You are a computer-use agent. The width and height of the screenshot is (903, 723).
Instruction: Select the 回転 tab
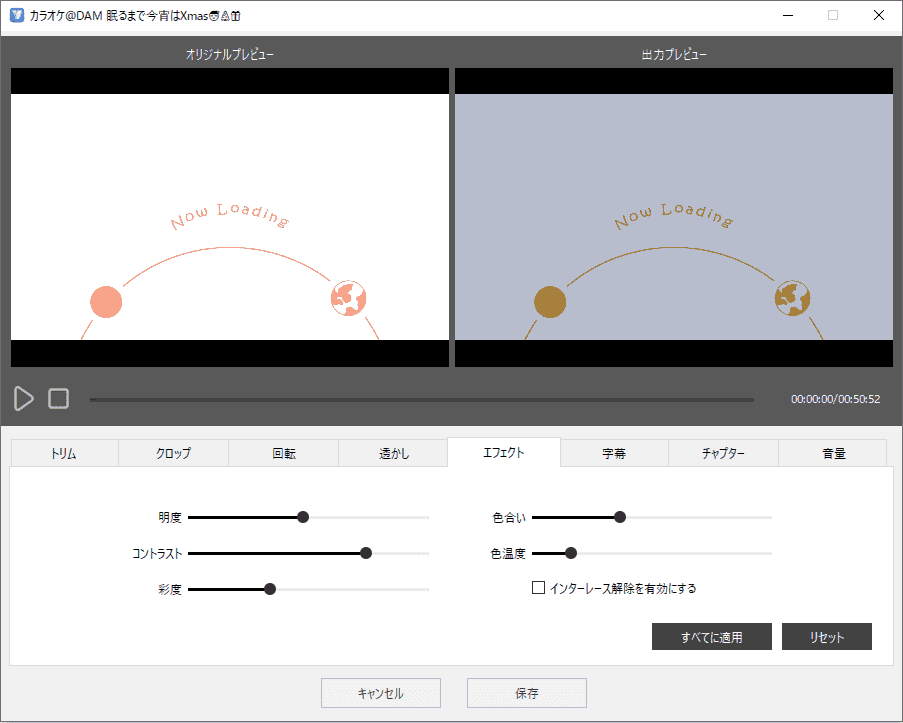[x=283, y=453]
